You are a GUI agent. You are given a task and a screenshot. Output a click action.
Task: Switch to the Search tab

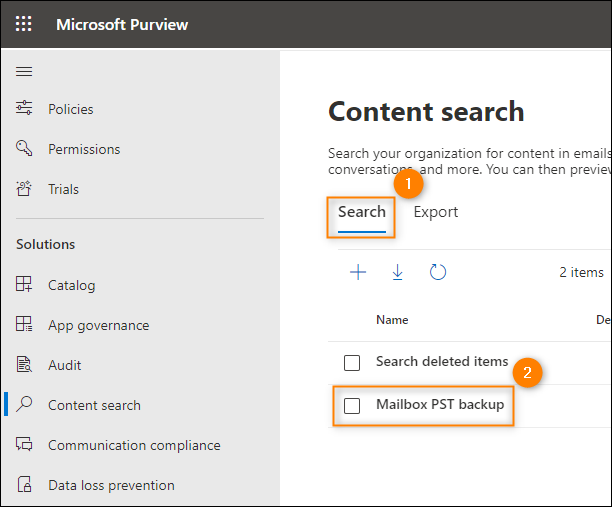click(x=361, y=212)
